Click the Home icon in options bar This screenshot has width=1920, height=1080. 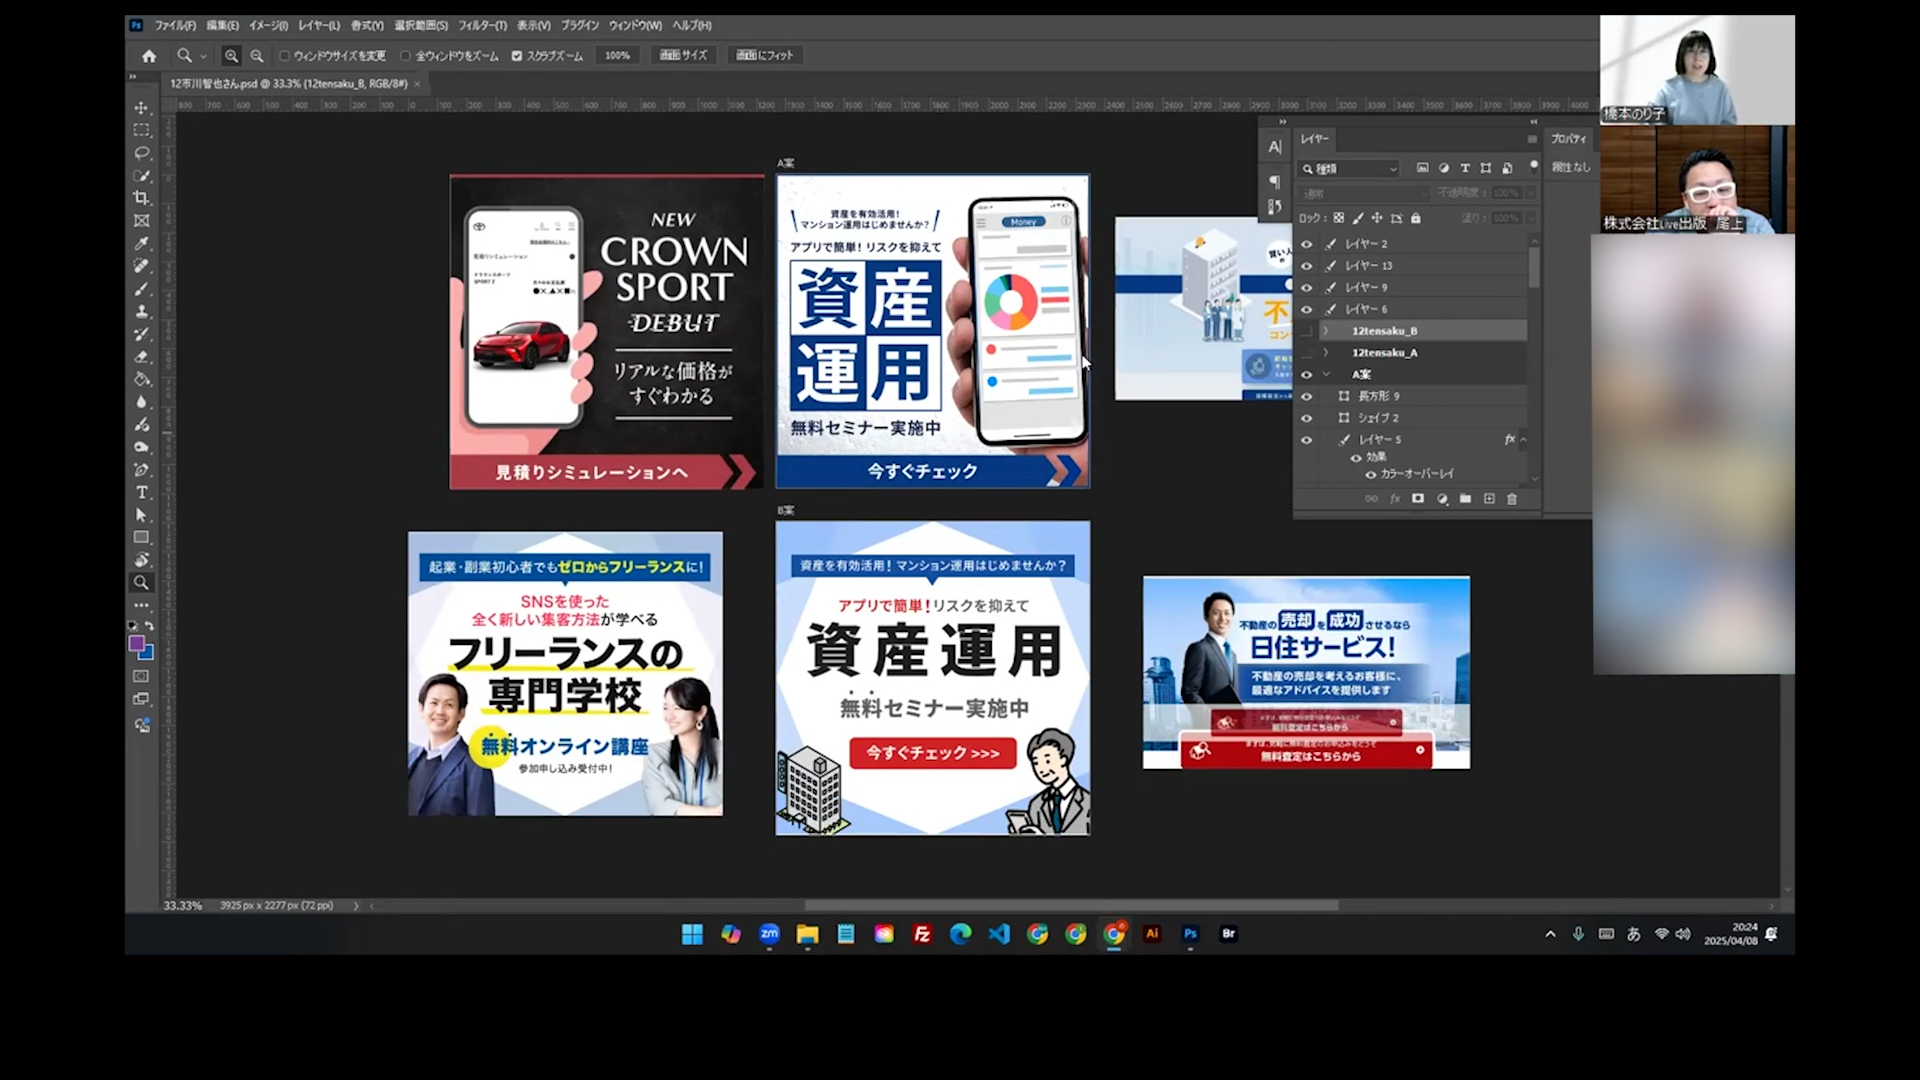[149, 56]
